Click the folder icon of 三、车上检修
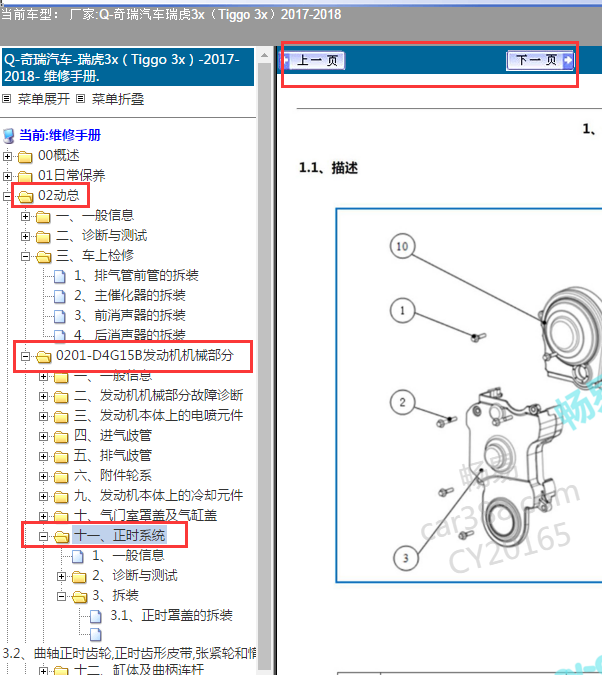Viewport: 602px width, 675px height. point(43,257)
